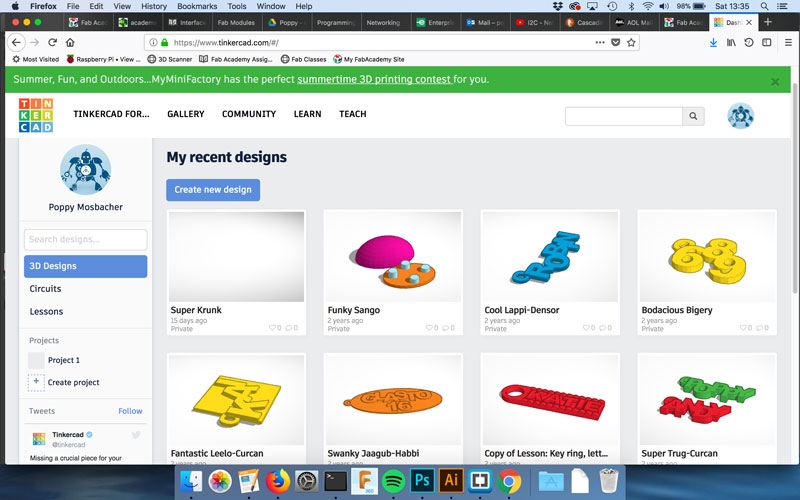Screen dimensions: 800x500
Task: Bookmark this page with star icon
Action: 631,42
